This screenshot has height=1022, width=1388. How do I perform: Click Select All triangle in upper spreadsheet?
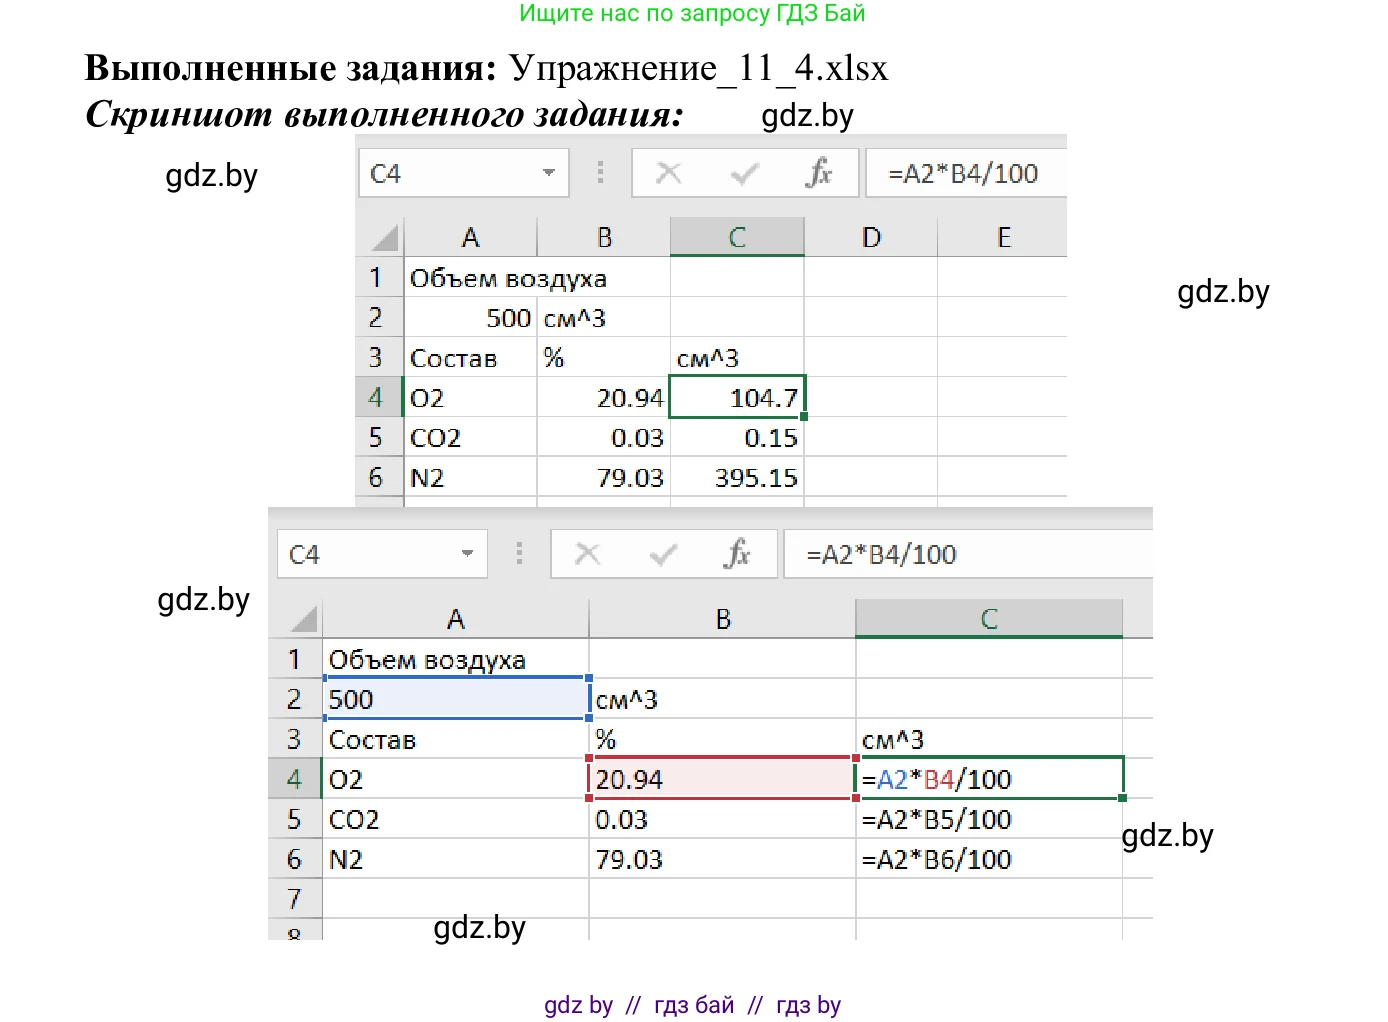point(384,238)
